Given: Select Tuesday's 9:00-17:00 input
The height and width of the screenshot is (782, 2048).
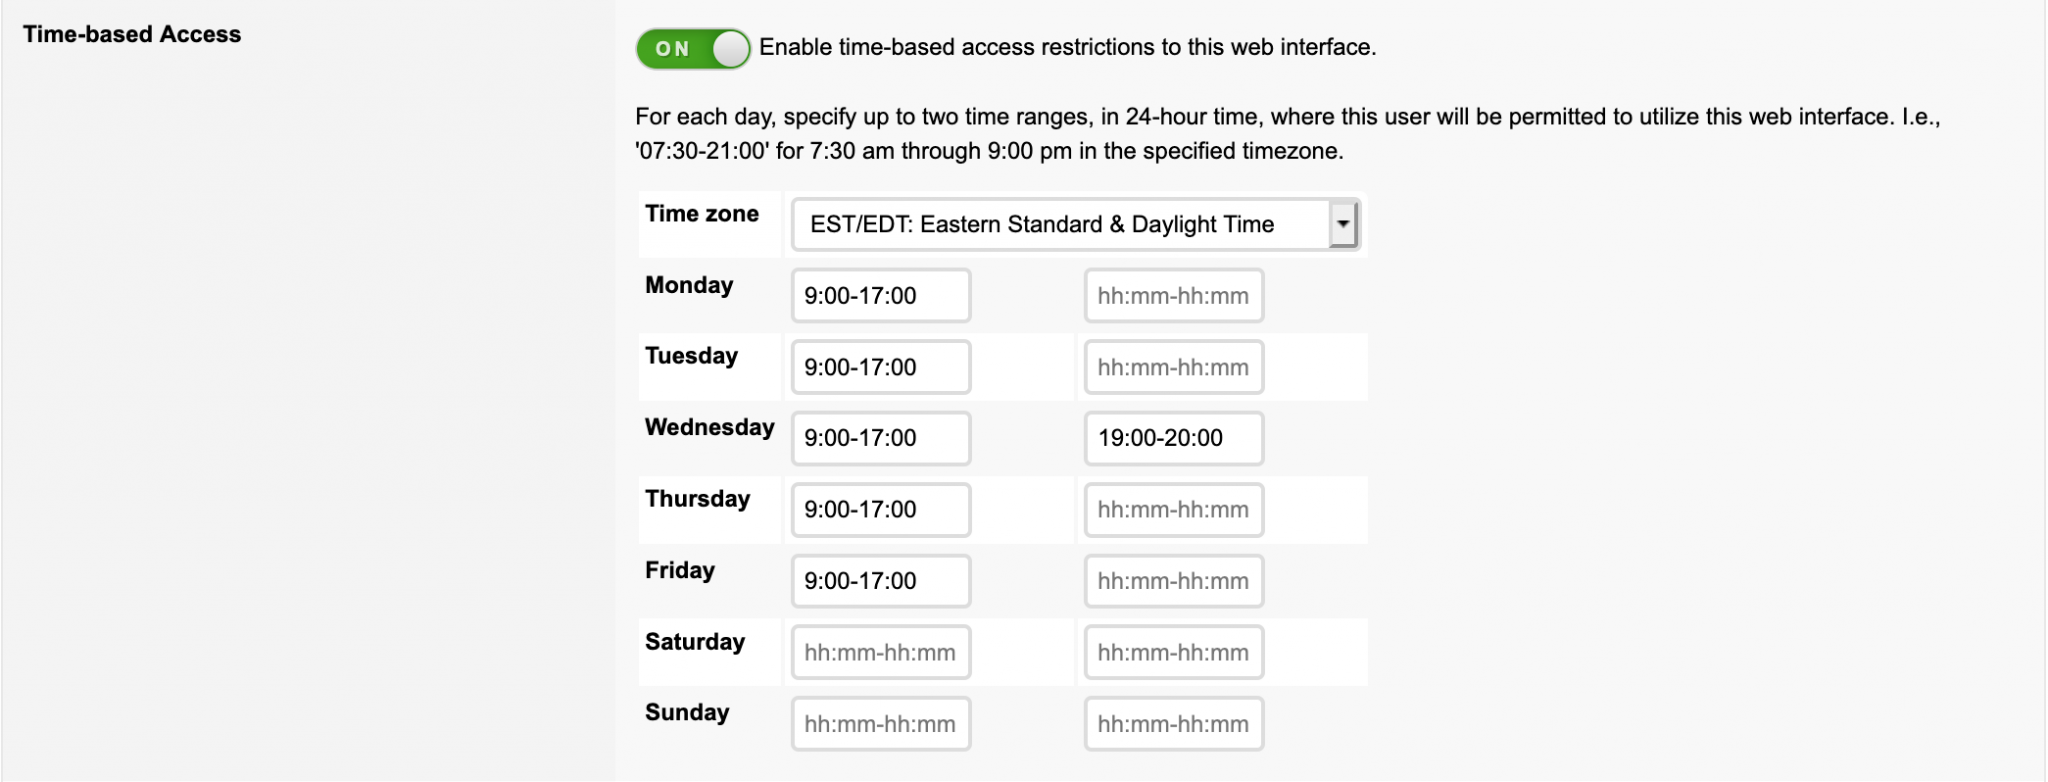Looking at the screenshot, I should tap(880, 366).
